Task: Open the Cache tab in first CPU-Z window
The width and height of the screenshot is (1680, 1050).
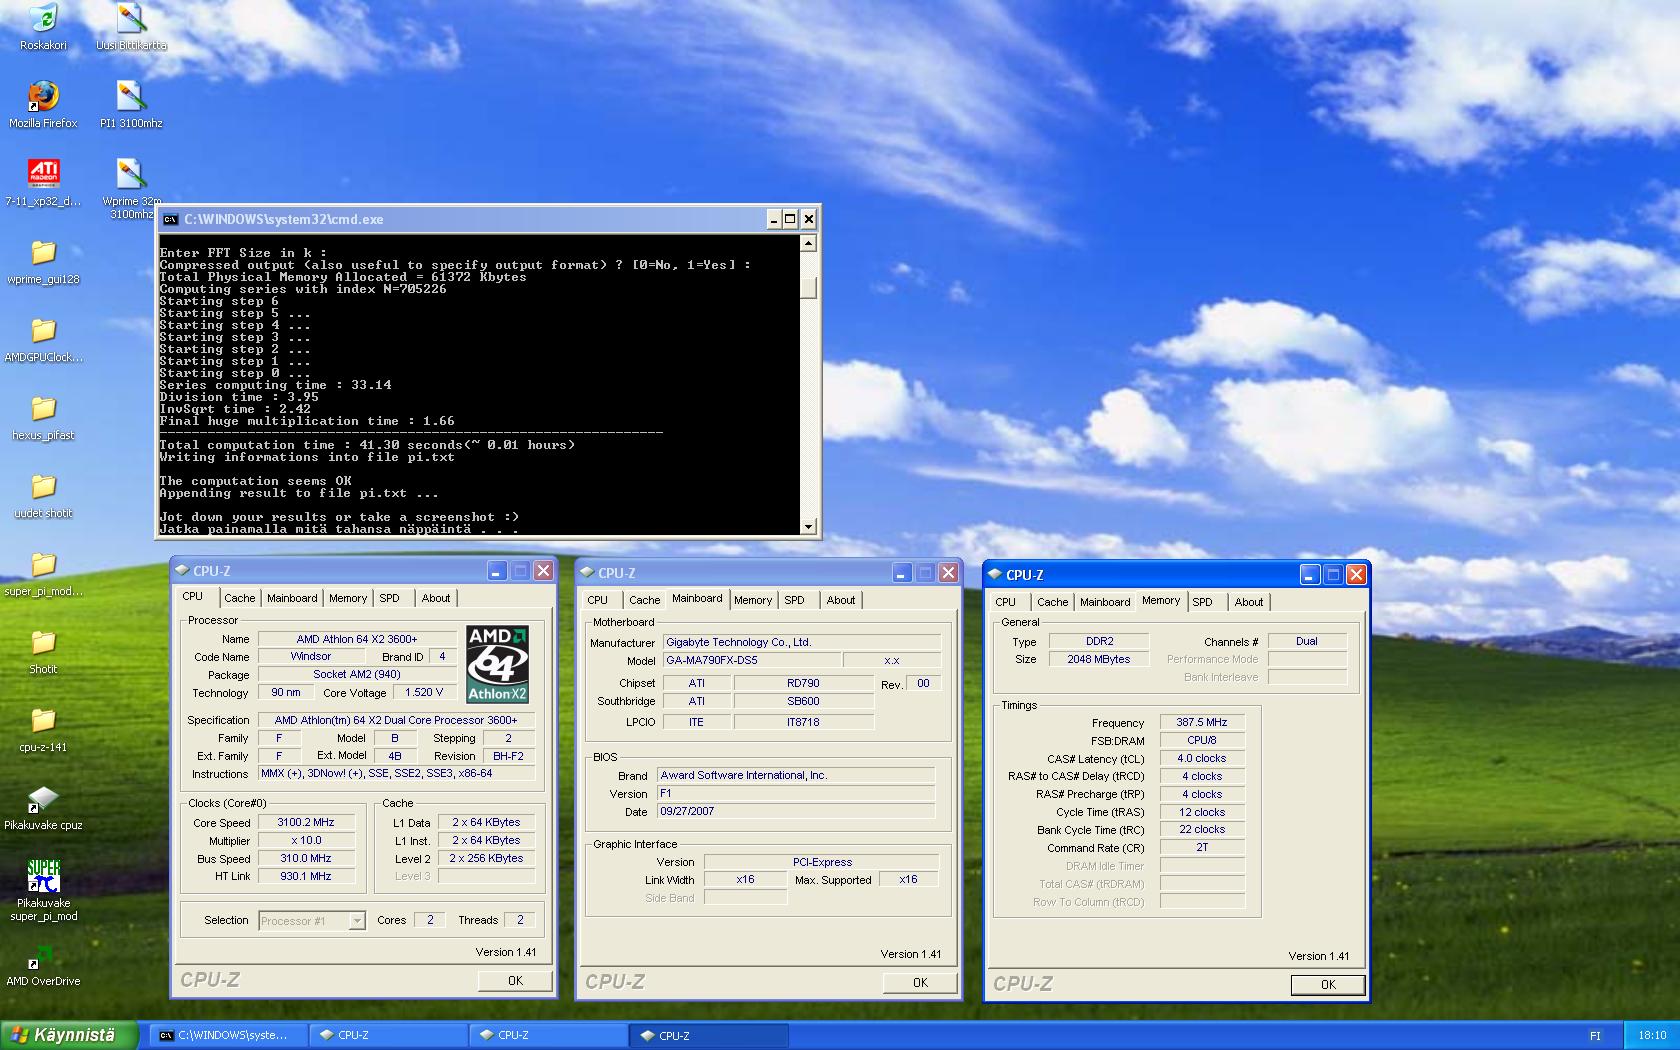Action: point(239,598)
